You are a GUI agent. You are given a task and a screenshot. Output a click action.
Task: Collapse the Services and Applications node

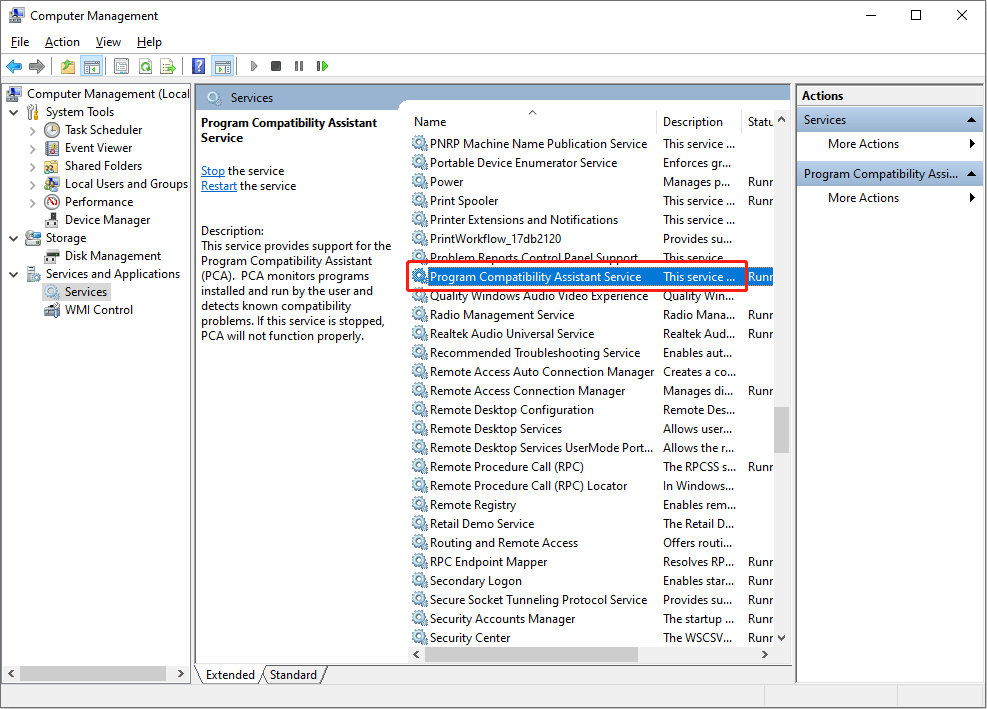tap(12, 273)
